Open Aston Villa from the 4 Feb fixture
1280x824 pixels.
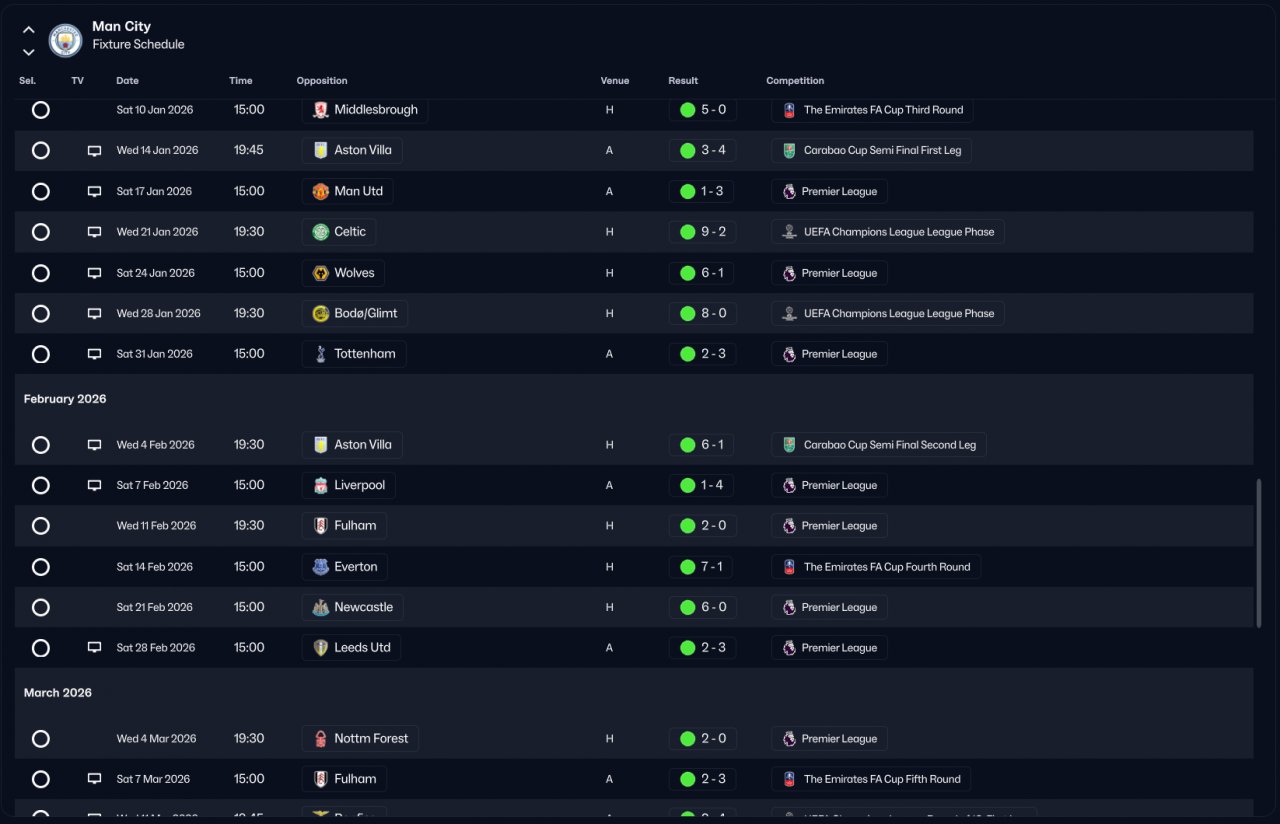click(x=352, y=445)
